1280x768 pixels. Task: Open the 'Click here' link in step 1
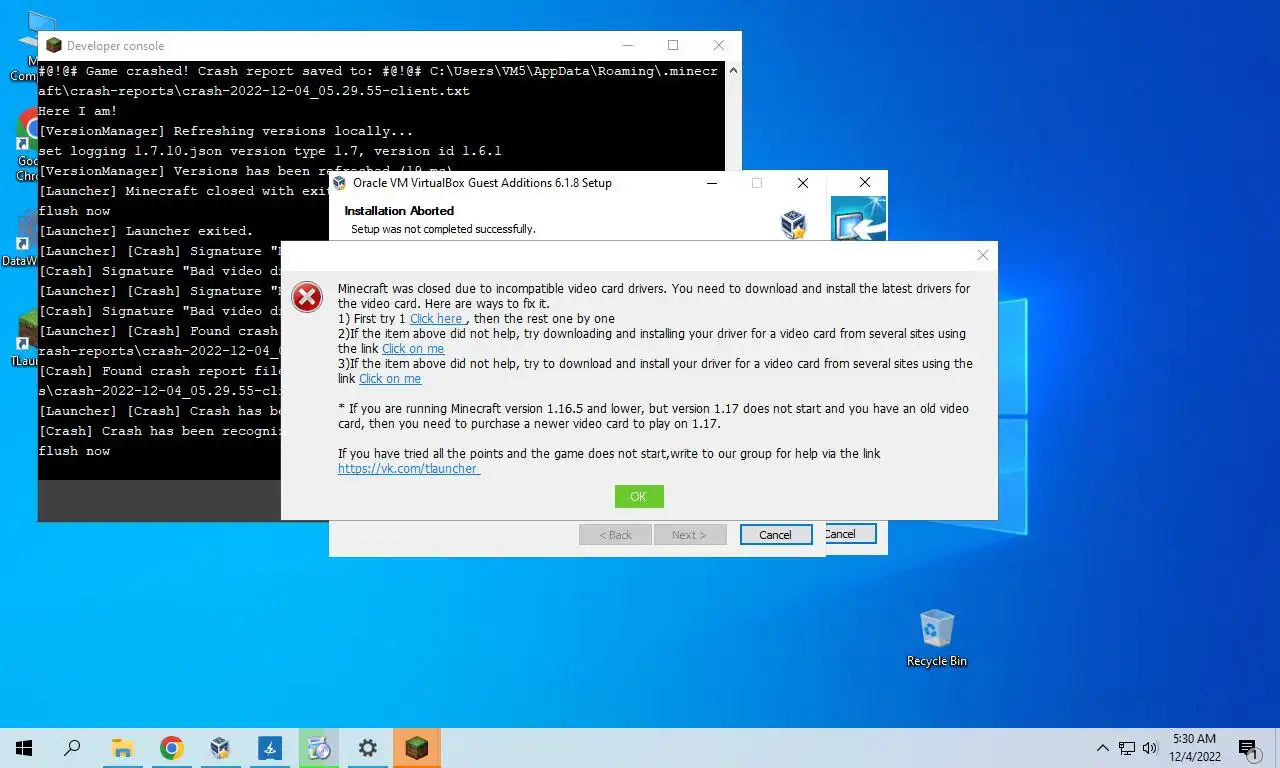(x=436, y=318)
